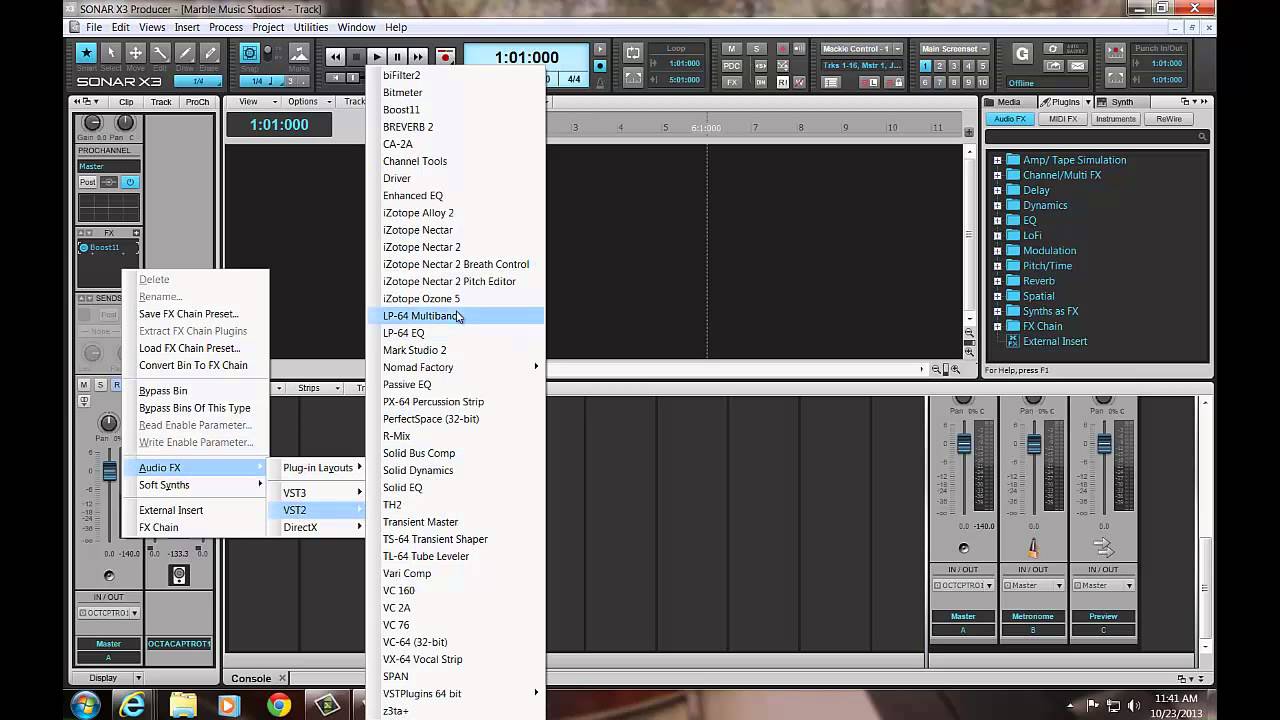1280x720 pixels.
Task: Toggle global Mute M button
Action: click(732, 49)
